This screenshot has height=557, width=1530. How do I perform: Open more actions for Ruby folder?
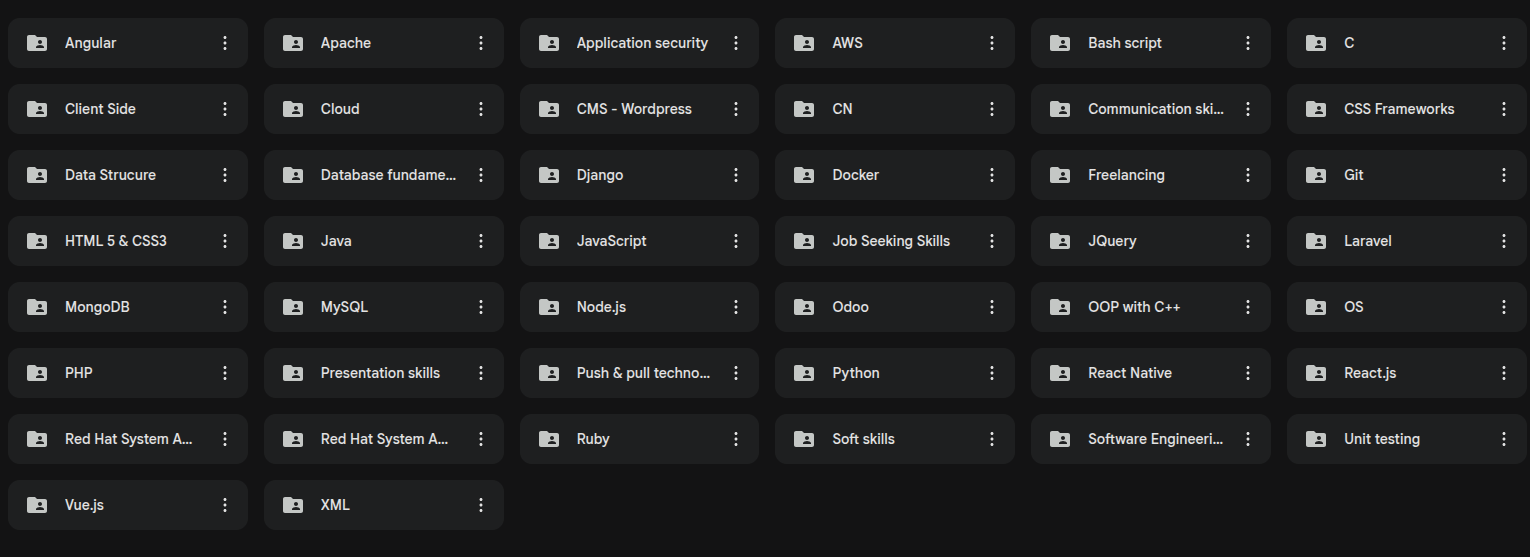point(736,439)
